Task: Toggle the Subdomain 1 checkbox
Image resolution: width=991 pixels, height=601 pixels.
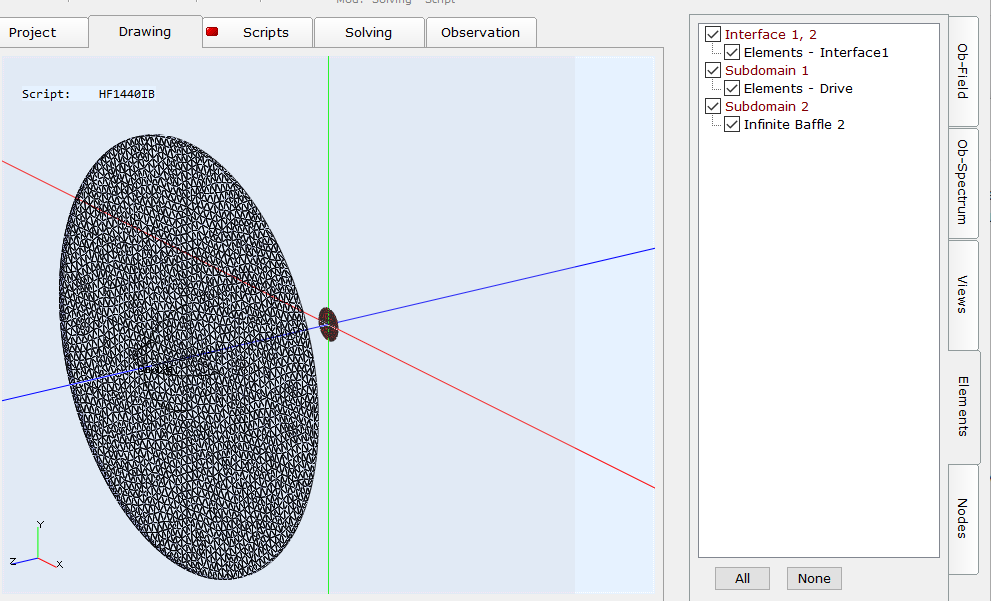Action: click(x=713, y=70)
